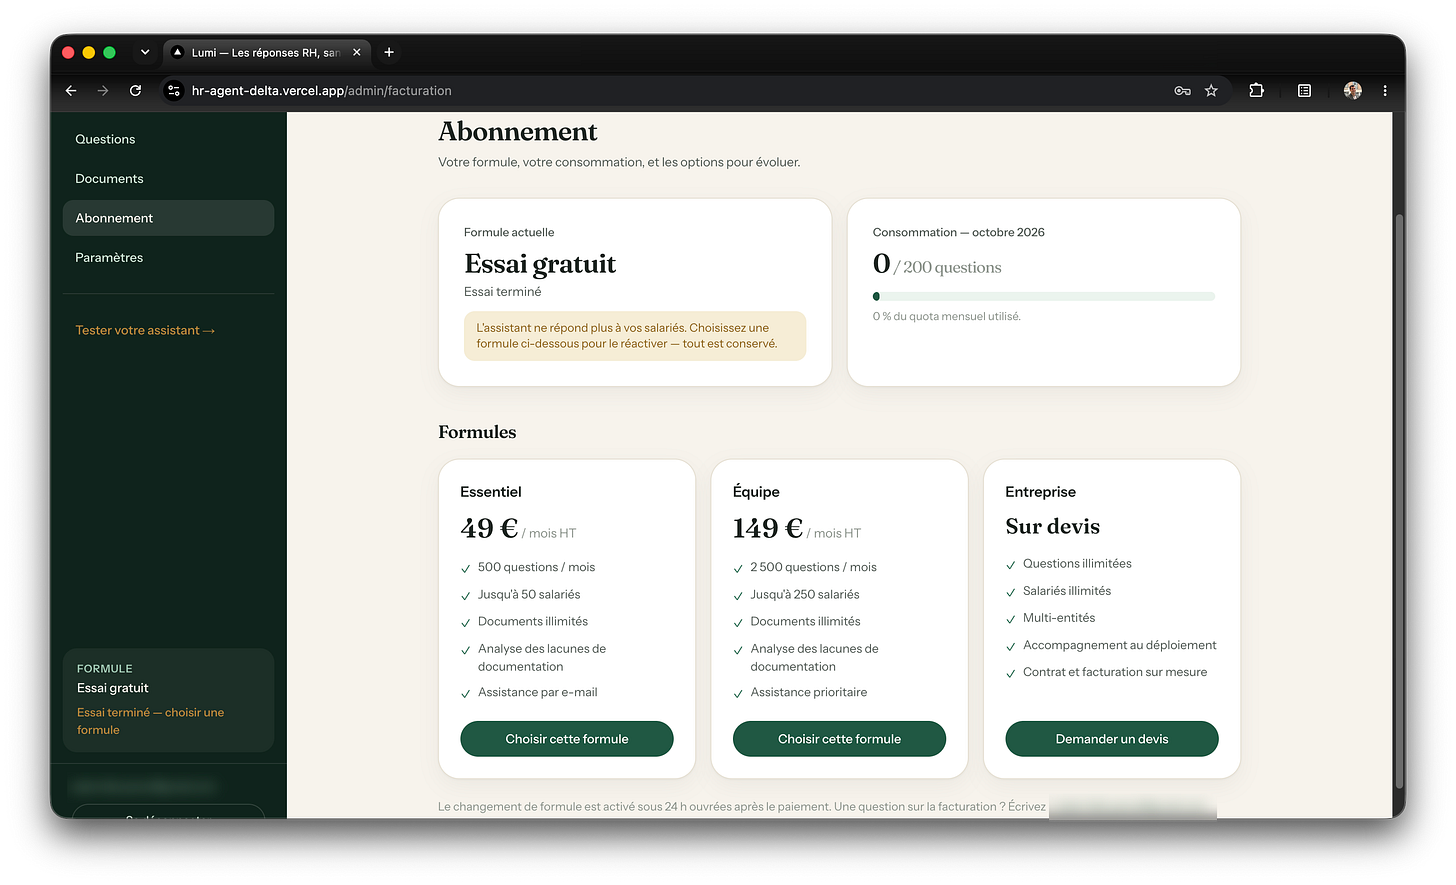The height and width of the screenshot is (885, 1456).
Task: Select the Lumi browser tab
Action: tap(266, 52)
